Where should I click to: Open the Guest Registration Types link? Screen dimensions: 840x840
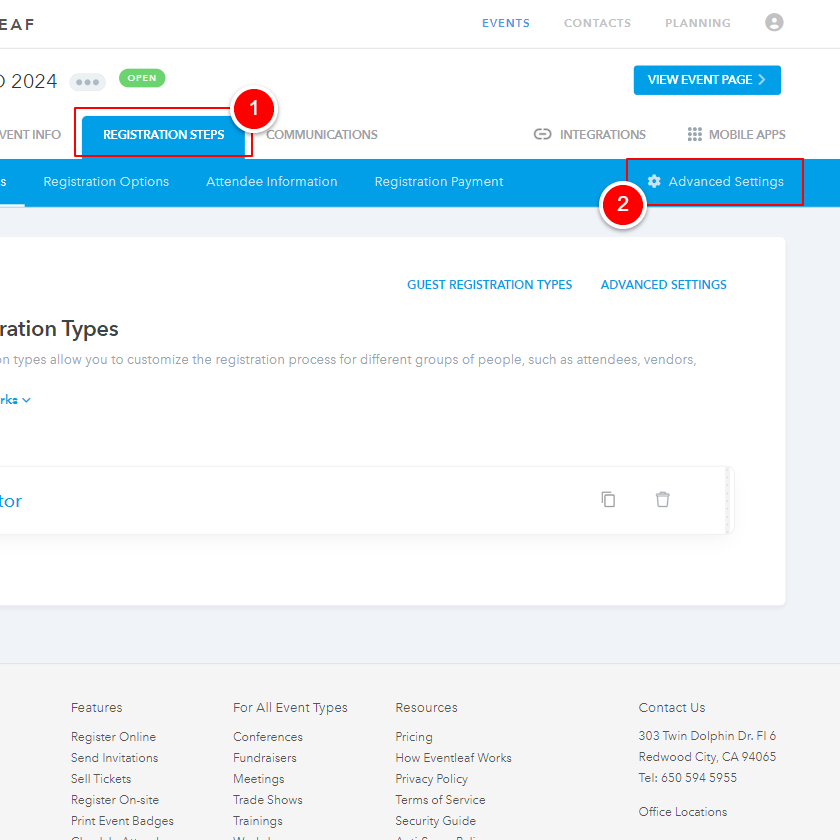490,284
